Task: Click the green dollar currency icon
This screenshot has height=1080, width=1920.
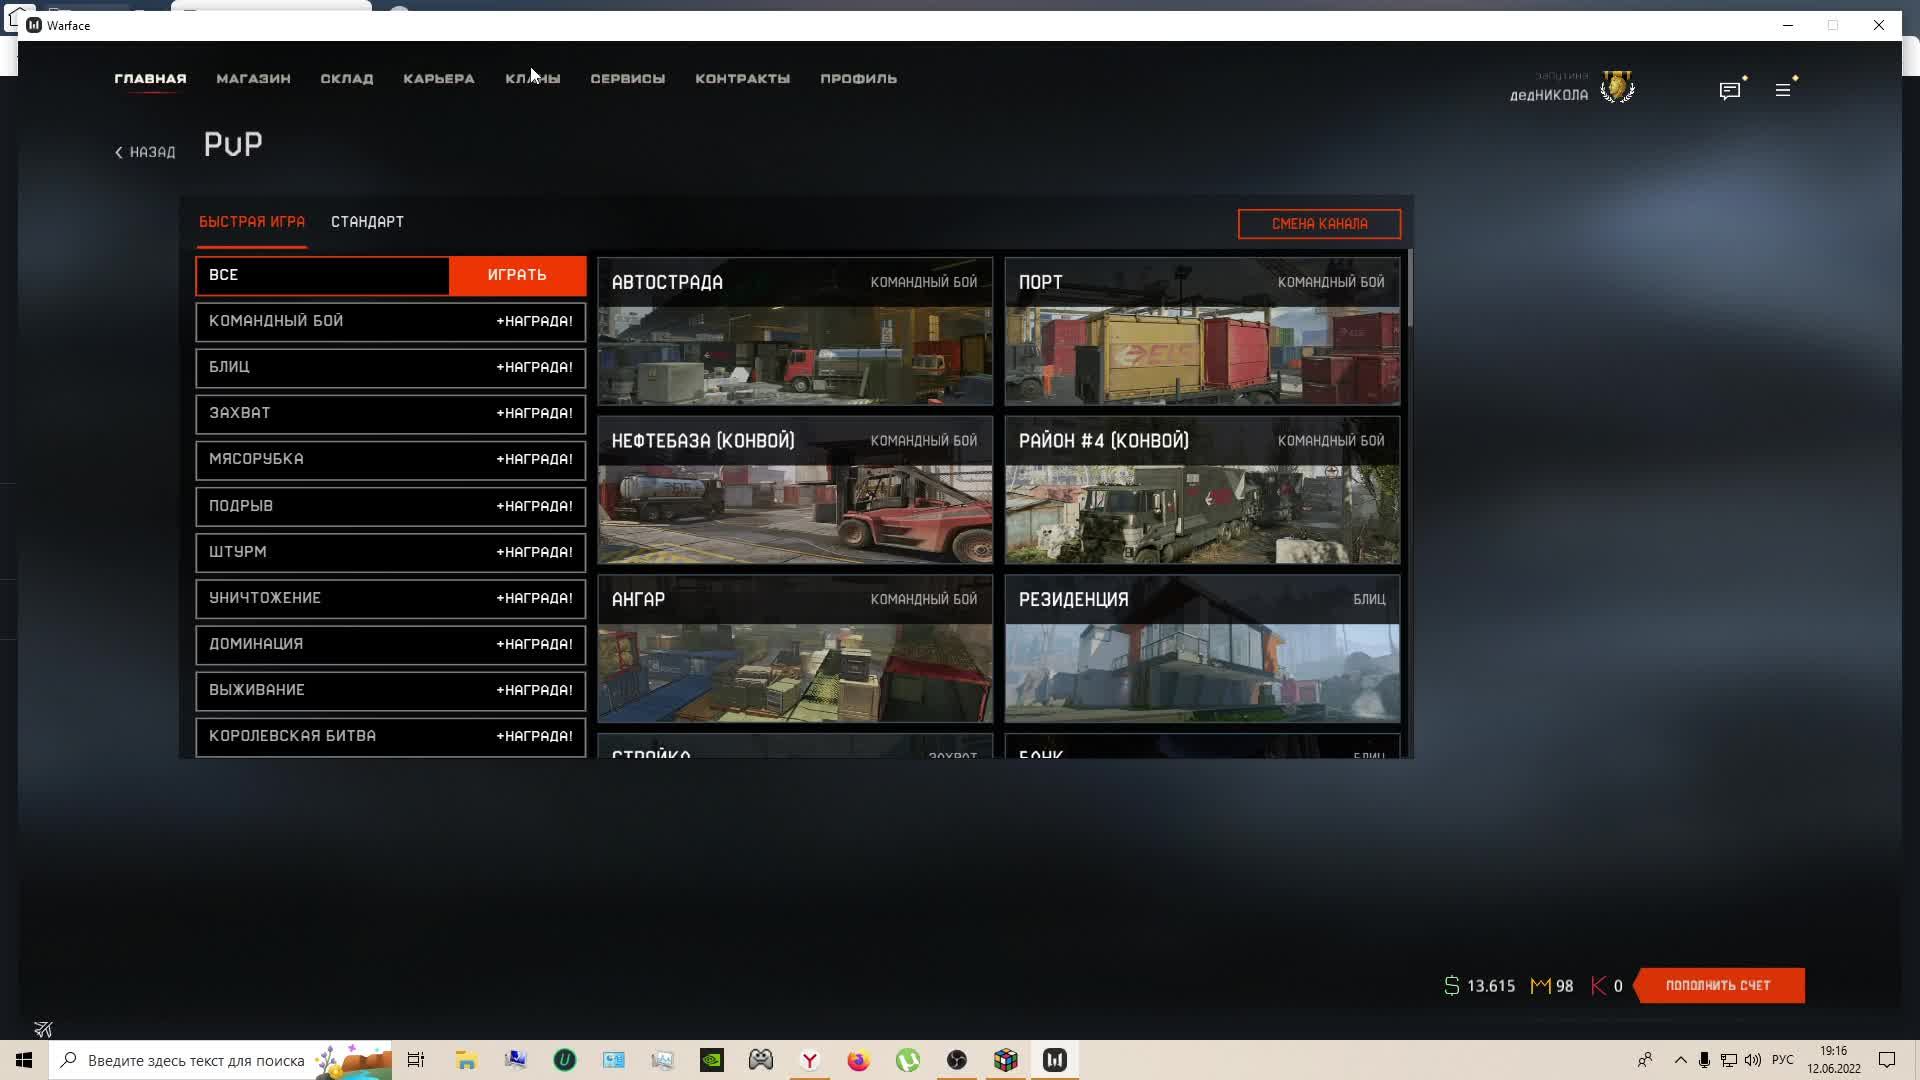Action: (x=1451, y=986)
